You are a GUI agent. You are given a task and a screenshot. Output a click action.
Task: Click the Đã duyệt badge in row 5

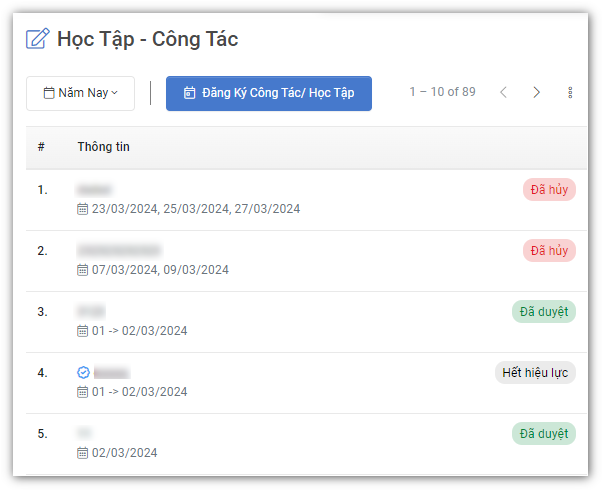pyautogui.click(x=543, y=434)
